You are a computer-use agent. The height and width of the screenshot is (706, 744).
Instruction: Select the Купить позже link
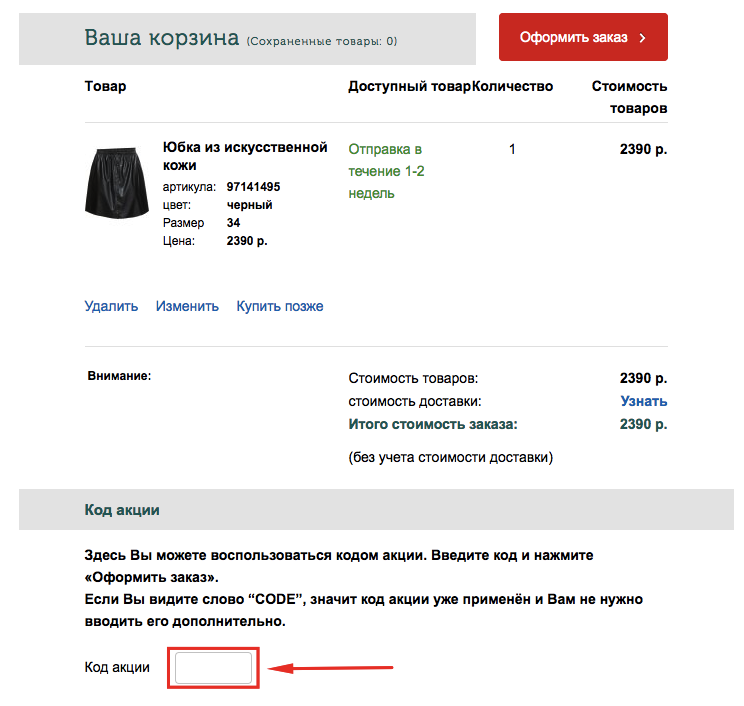click(x=280, y=306)
